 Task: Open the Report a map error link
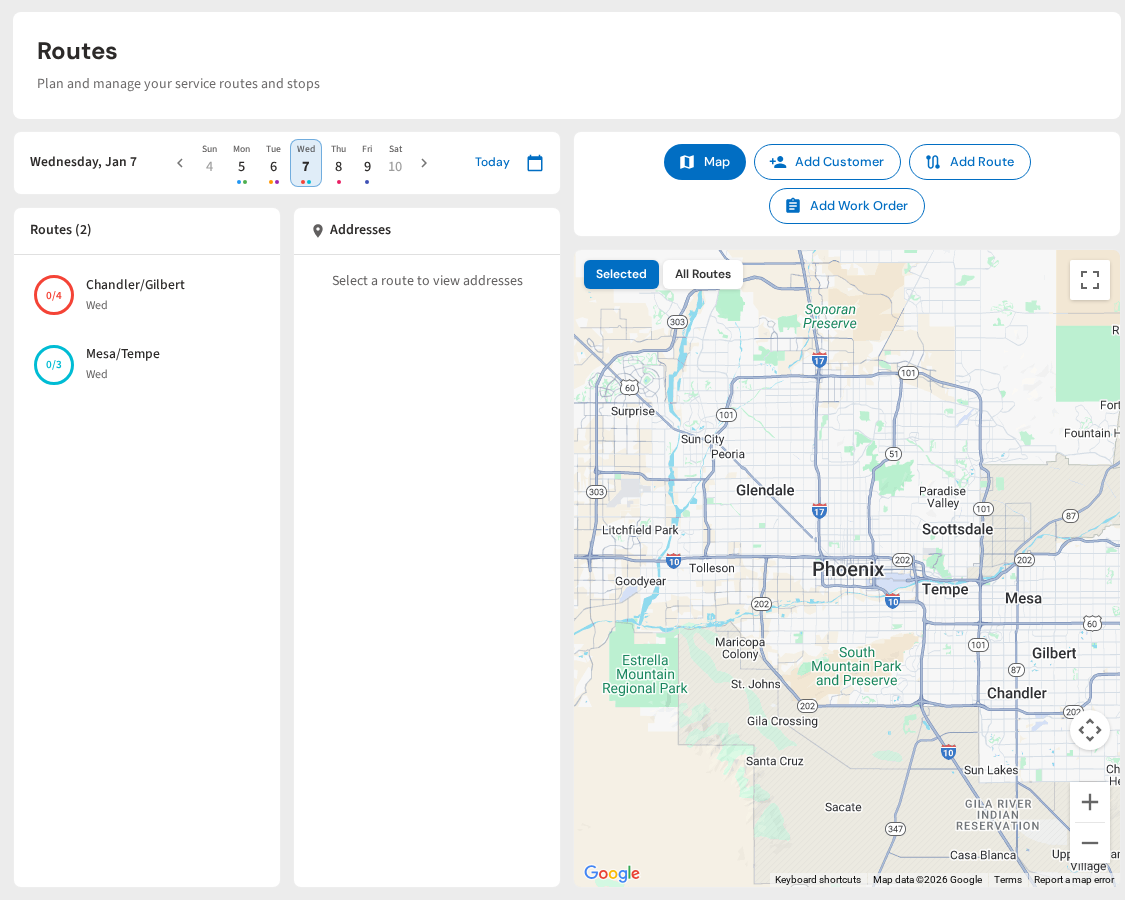[x=1073, y=880]
